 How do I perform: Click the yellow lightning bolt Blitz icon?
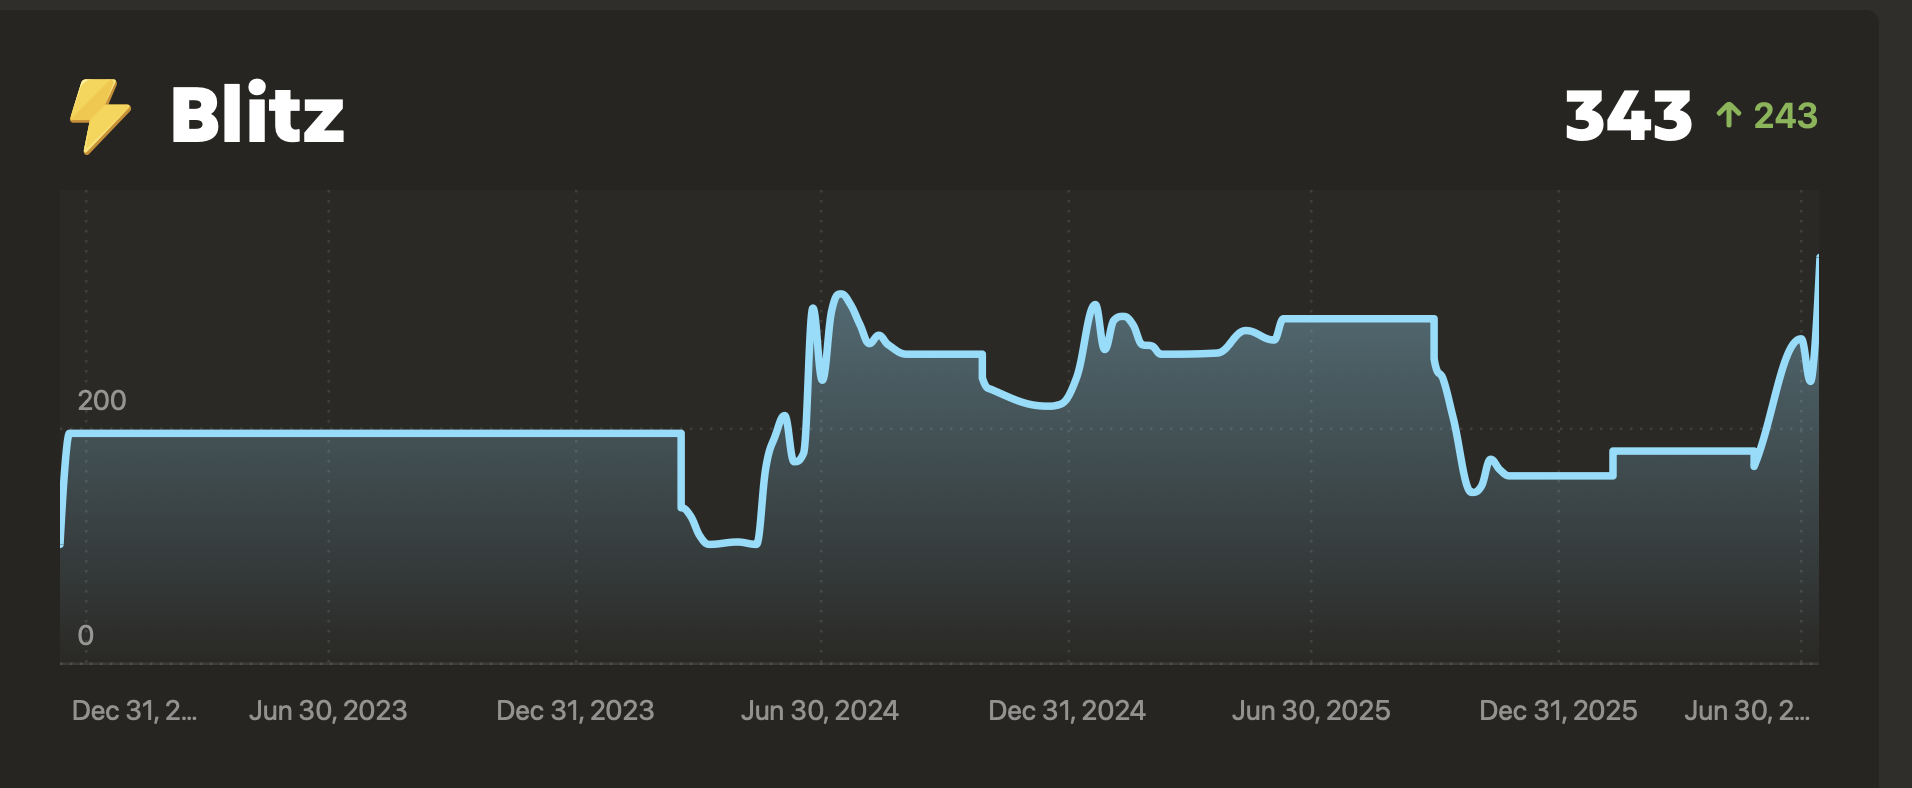(x=100, y=116)
